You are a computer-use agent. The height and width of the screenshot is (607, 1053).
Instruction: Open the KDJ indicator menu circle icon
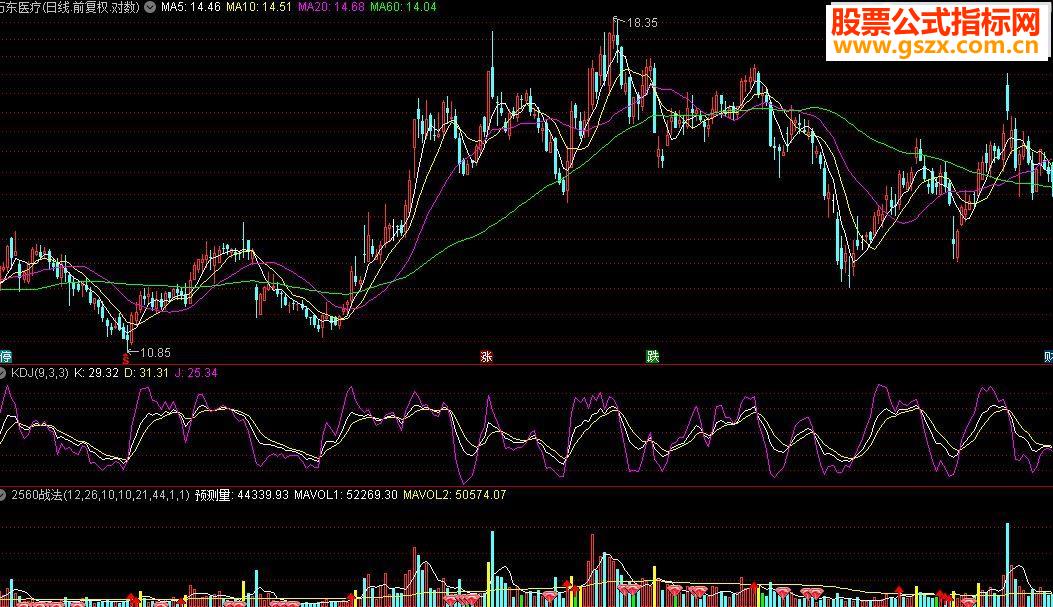tap(3, 373)
